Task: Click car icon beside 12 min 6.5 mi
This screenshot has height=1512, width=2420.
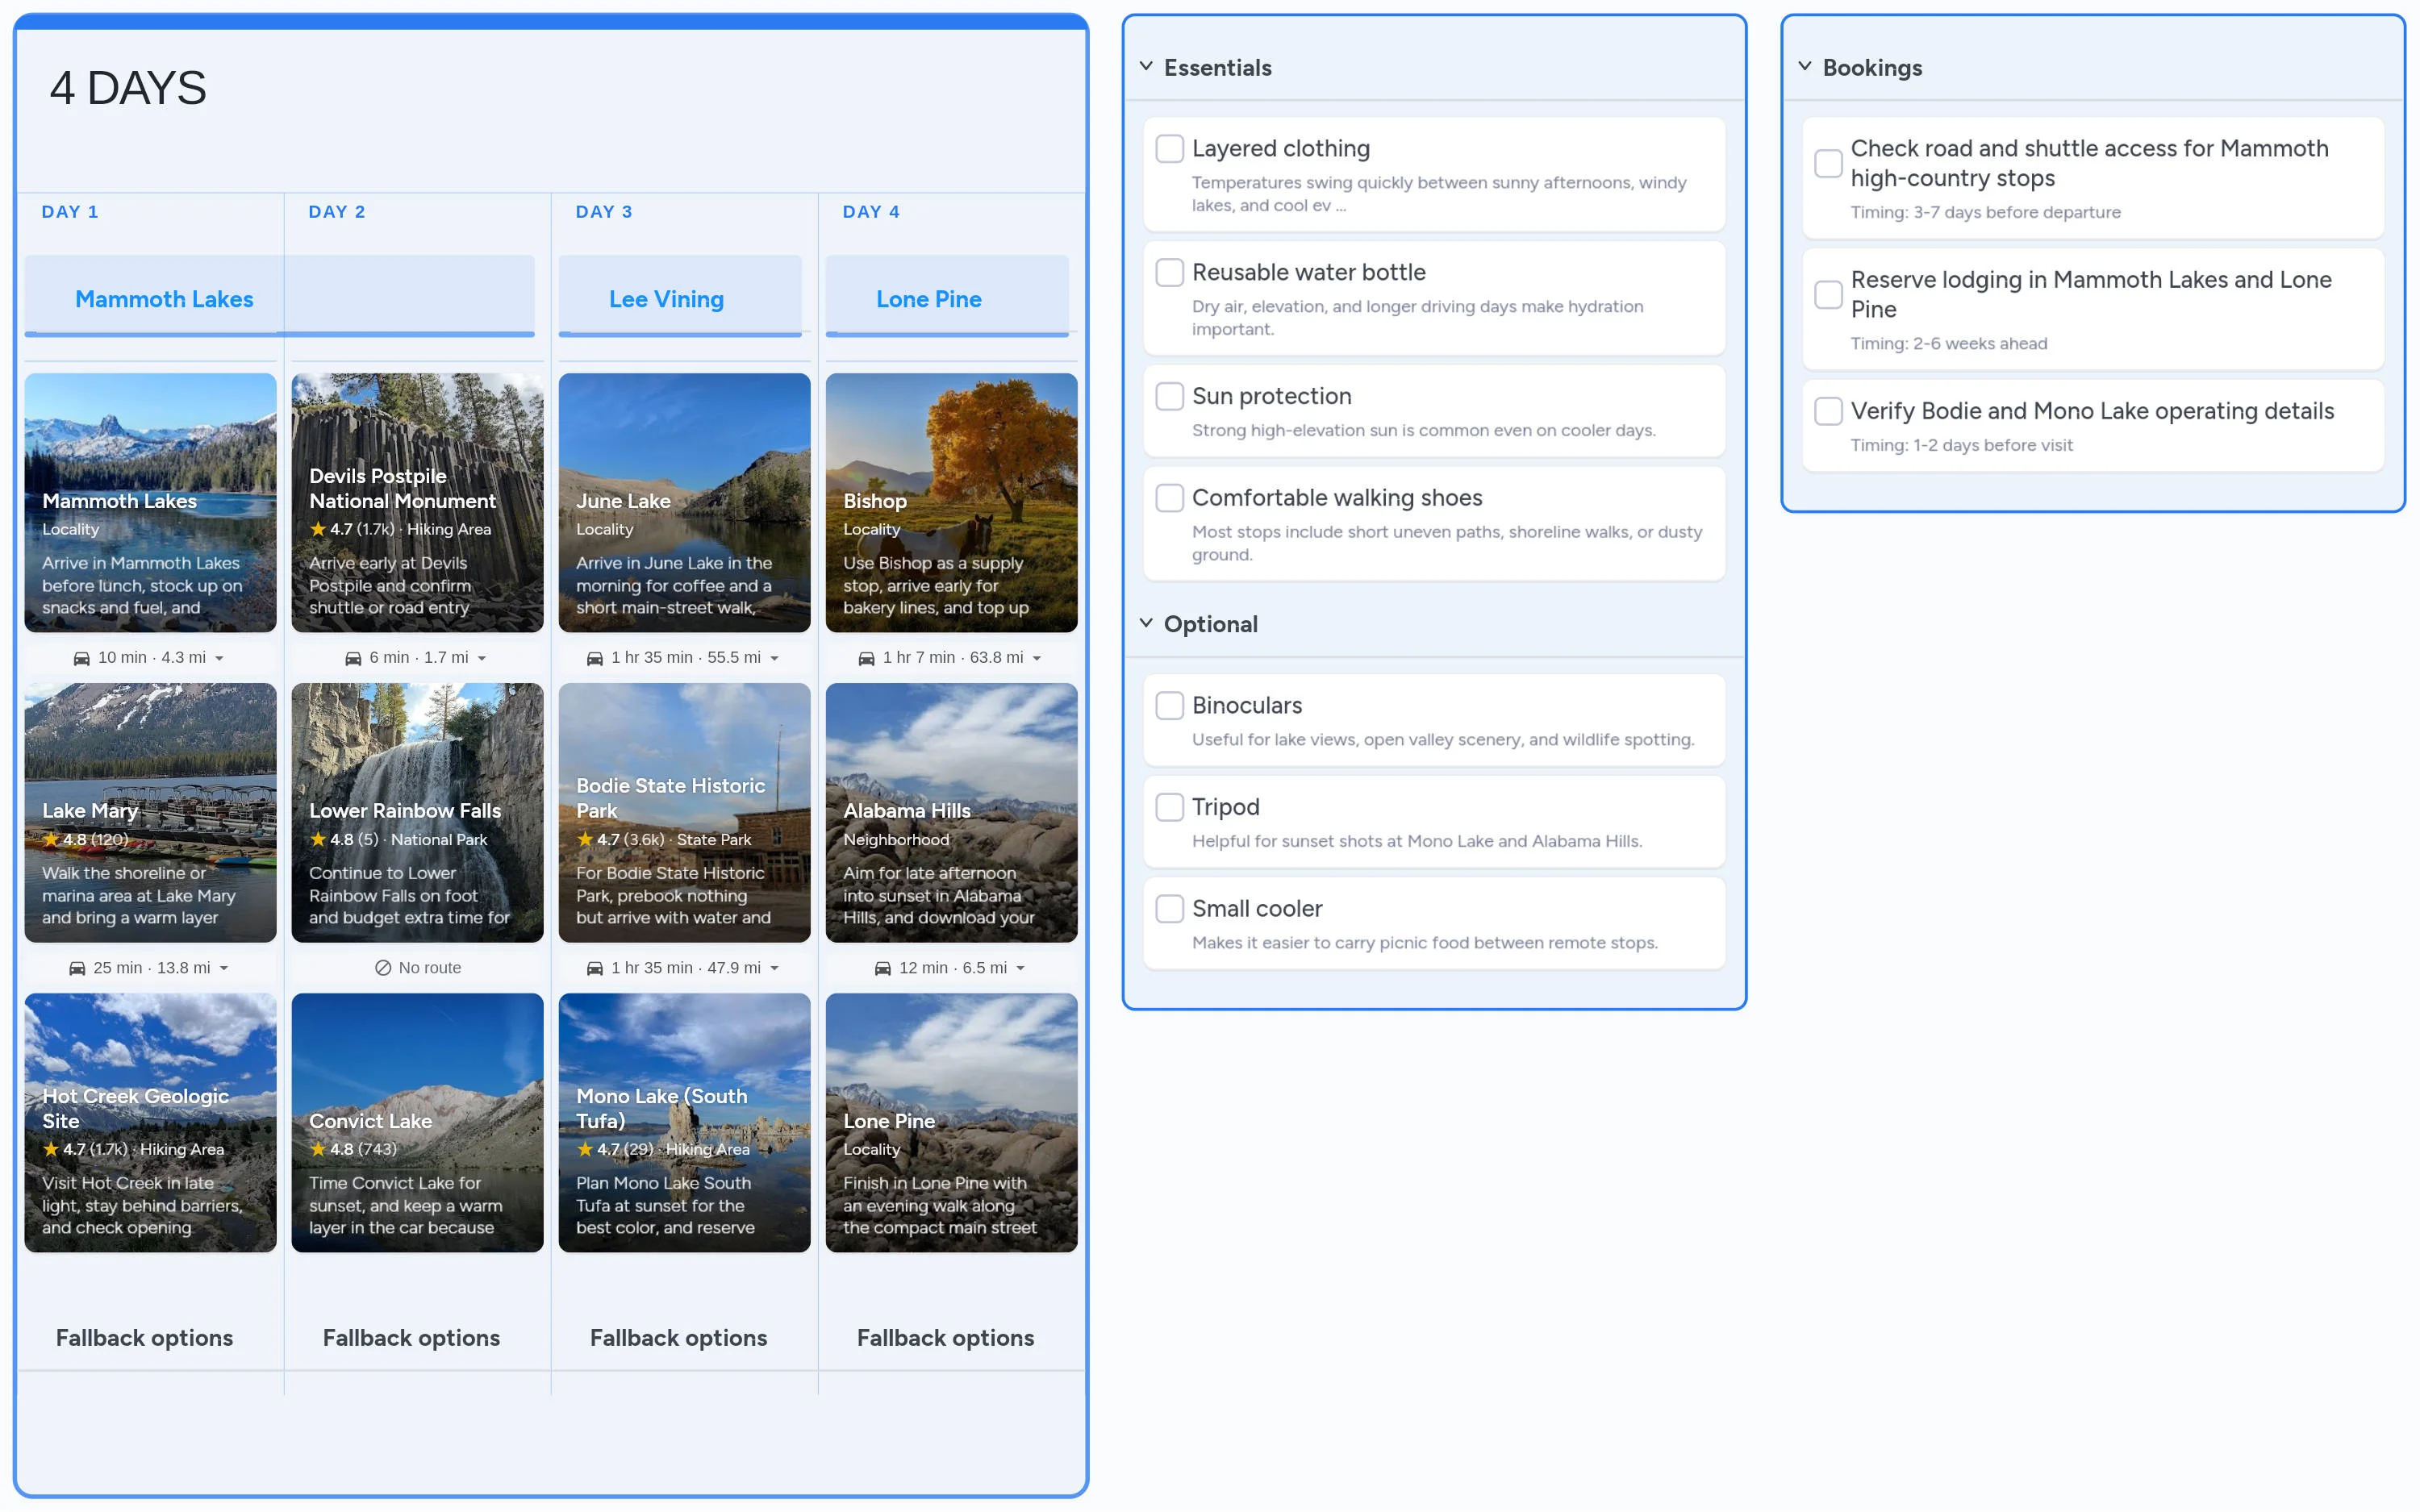Action: 882,968
